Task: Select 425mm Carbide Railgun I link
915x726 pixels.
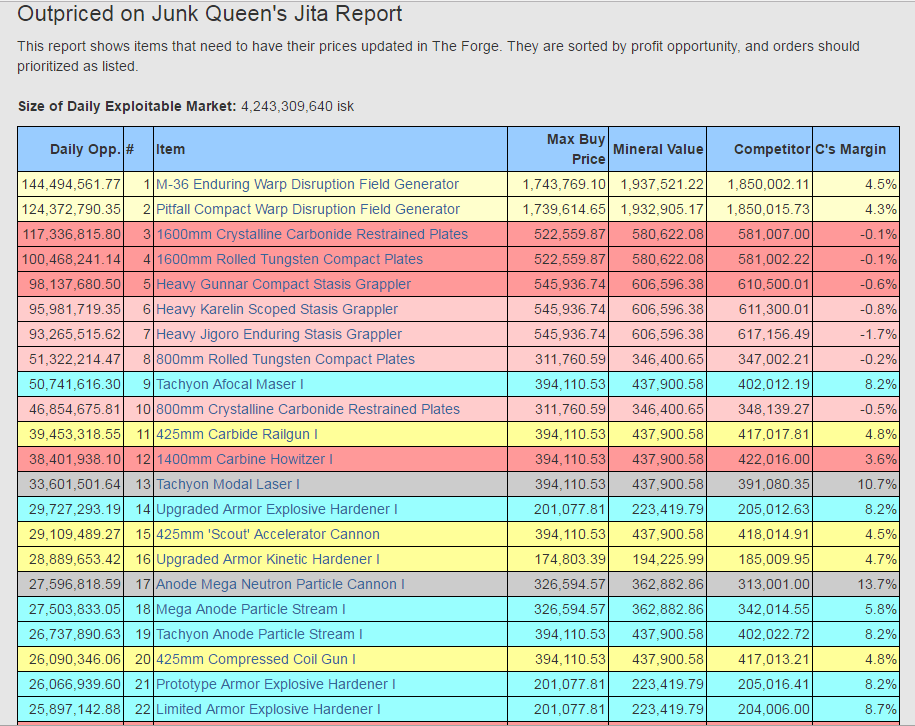Action: (x=236, y=435)
